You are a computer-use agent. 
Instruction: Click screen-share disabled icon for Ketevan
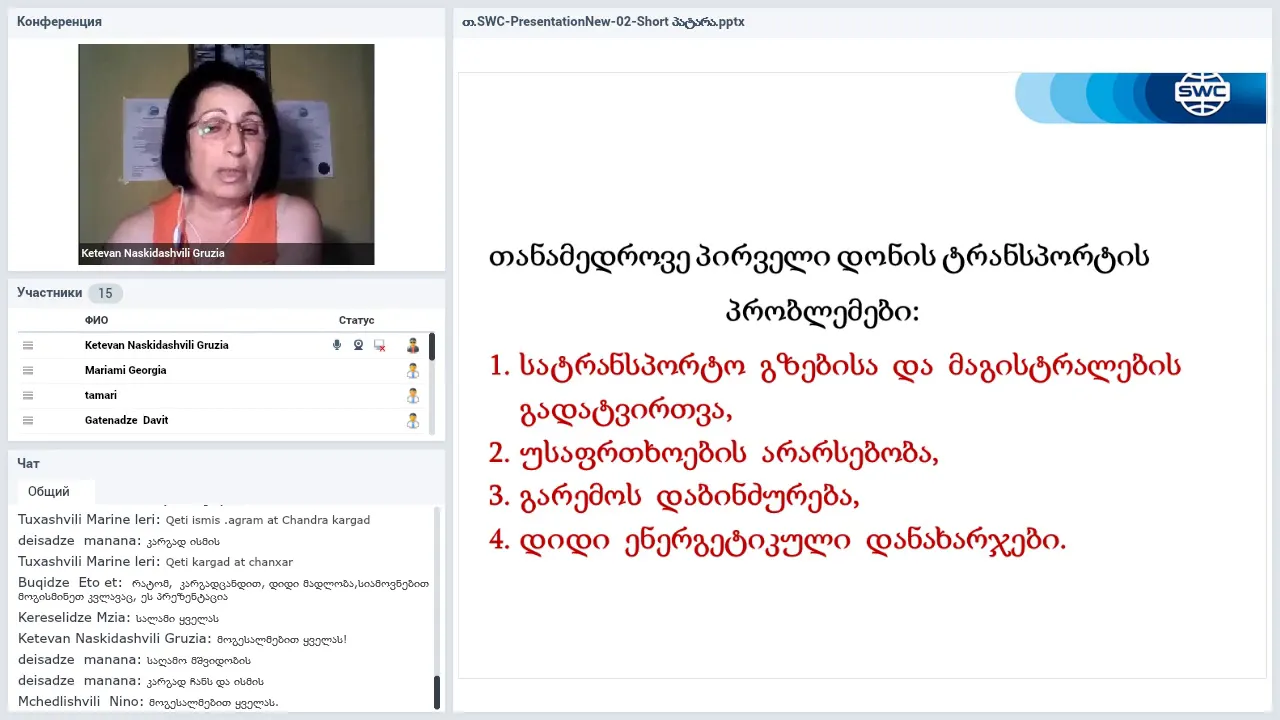[380, 345]
